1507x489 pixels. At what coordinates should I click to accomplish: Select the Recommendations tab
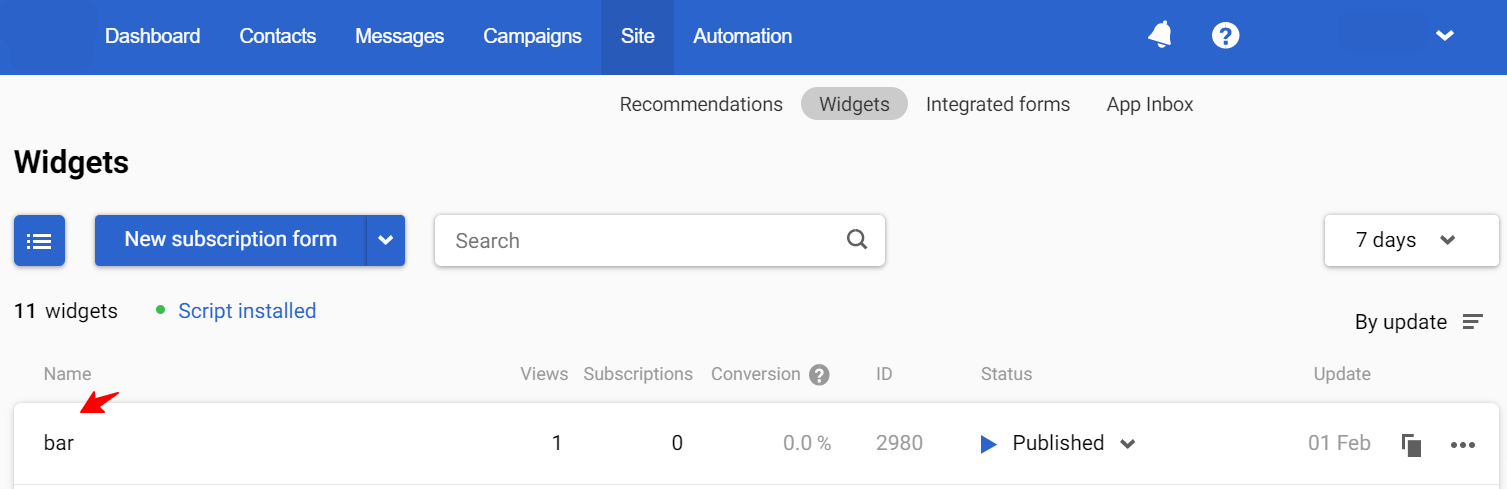coord(701,104)
